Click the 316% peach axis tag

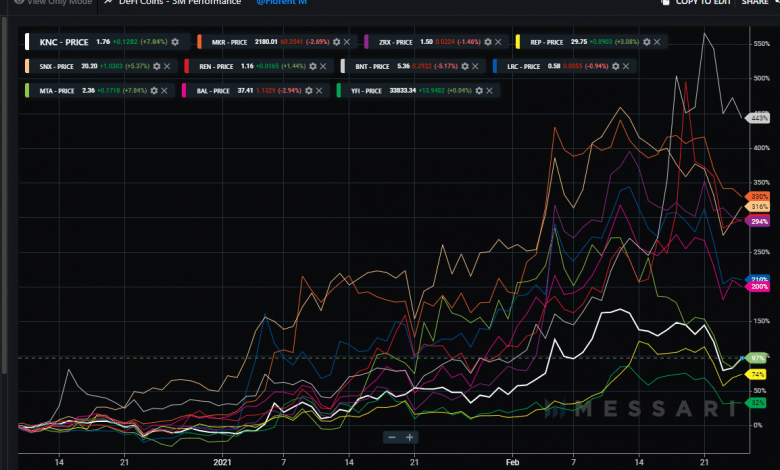pos(758,206)
